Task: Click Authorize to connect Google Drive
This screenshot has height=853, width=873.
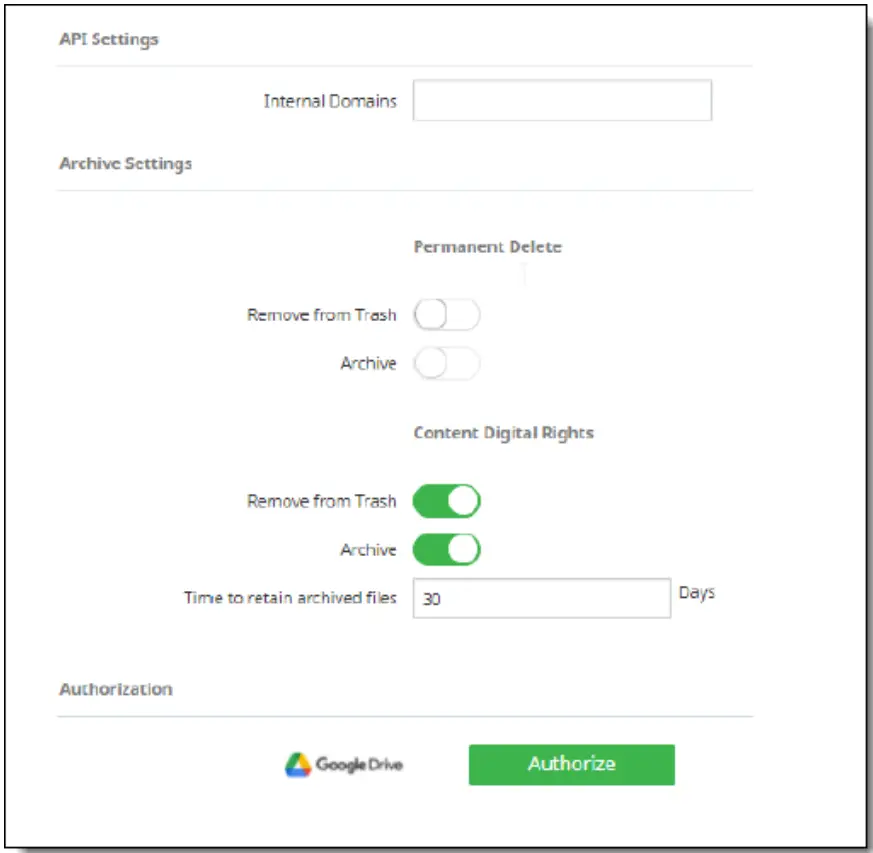Action: 570,763
